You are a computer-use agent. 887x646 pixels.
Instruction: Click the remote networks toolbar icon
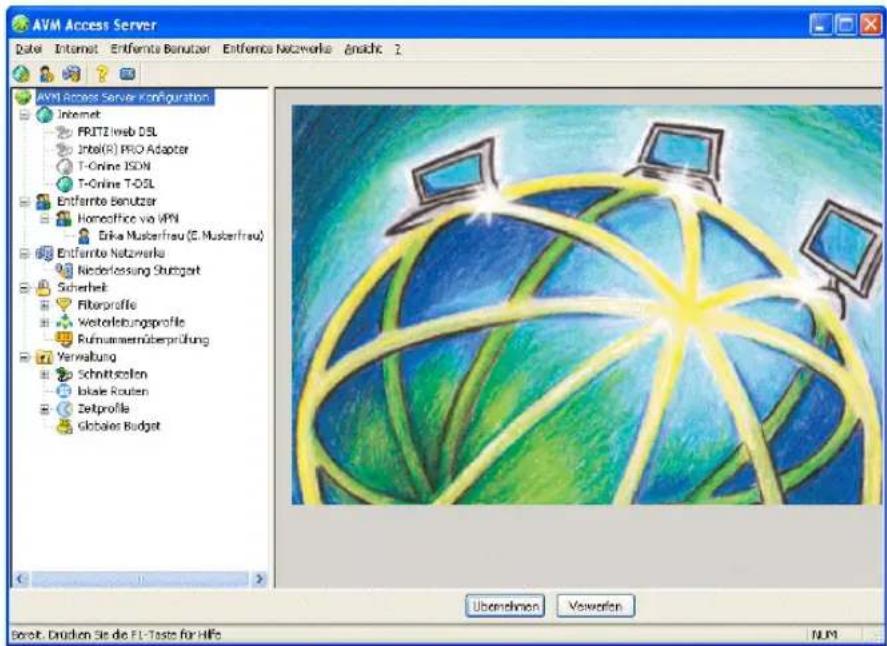point(71,74)
